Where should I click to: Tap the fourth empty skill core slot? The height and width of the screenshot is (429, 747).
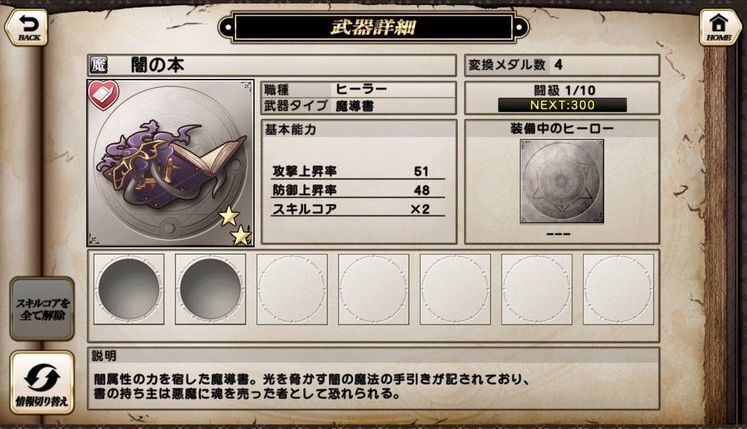pos(374,289)
